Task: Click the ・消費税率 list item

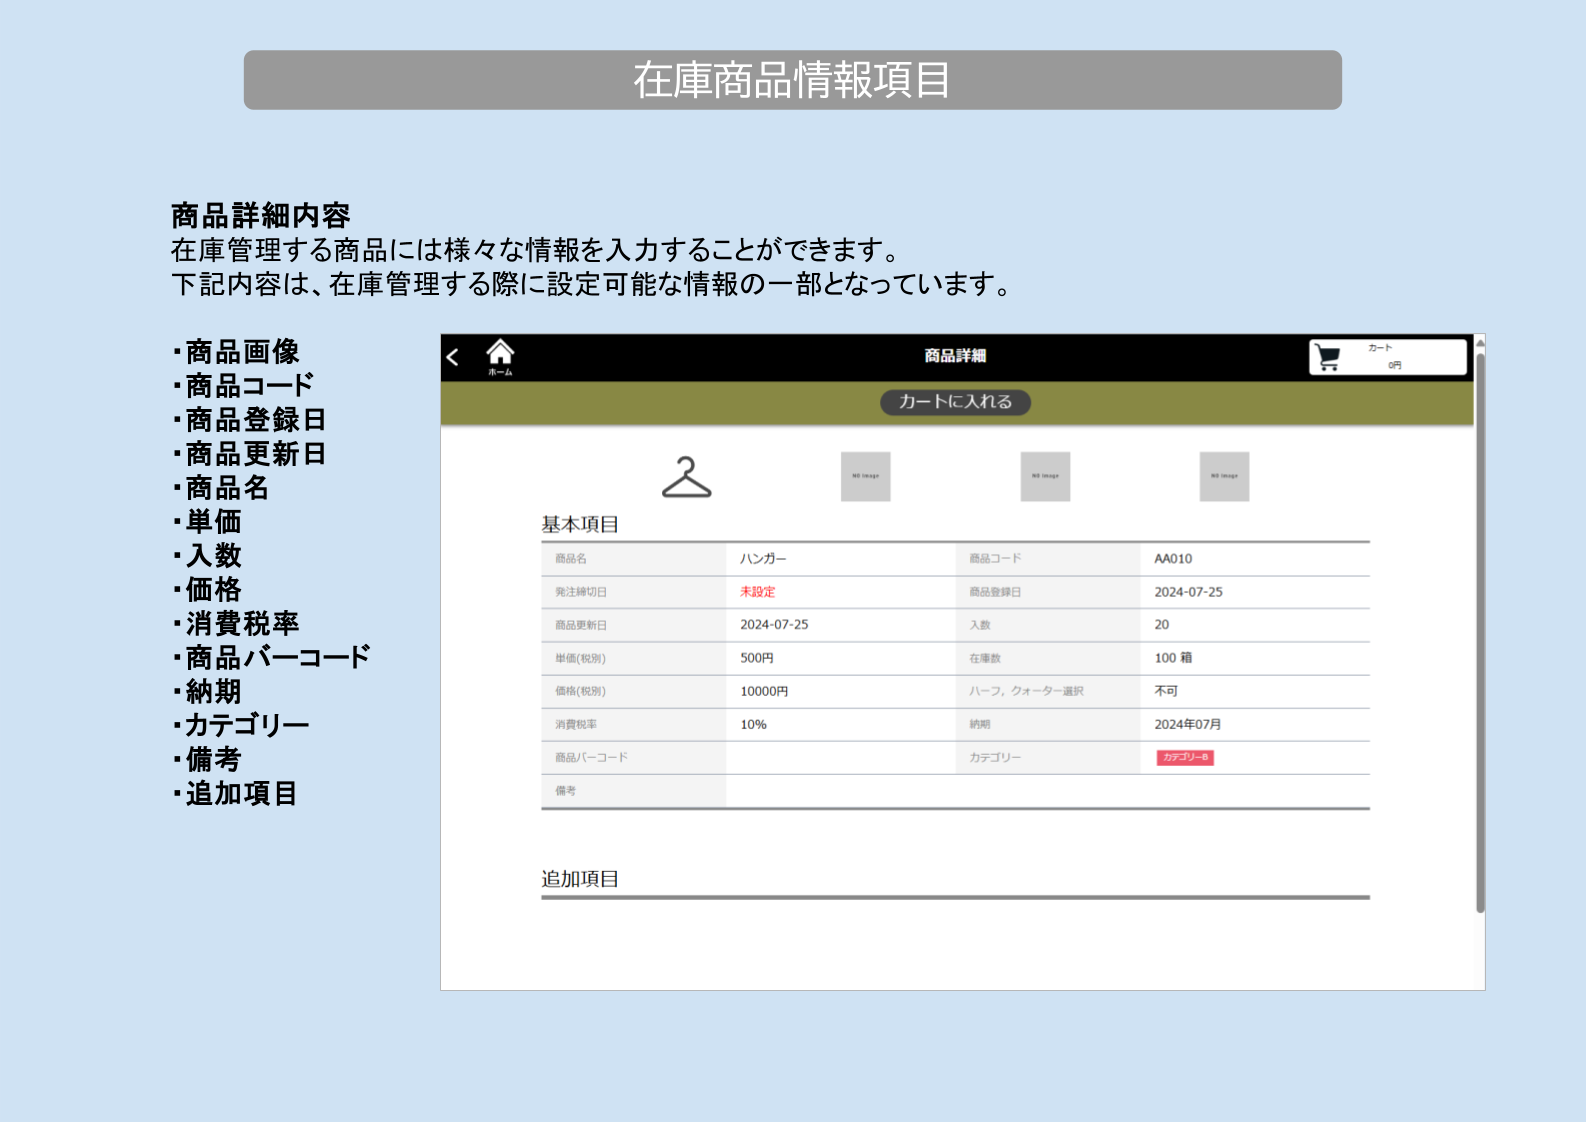Action: (236, 624)
